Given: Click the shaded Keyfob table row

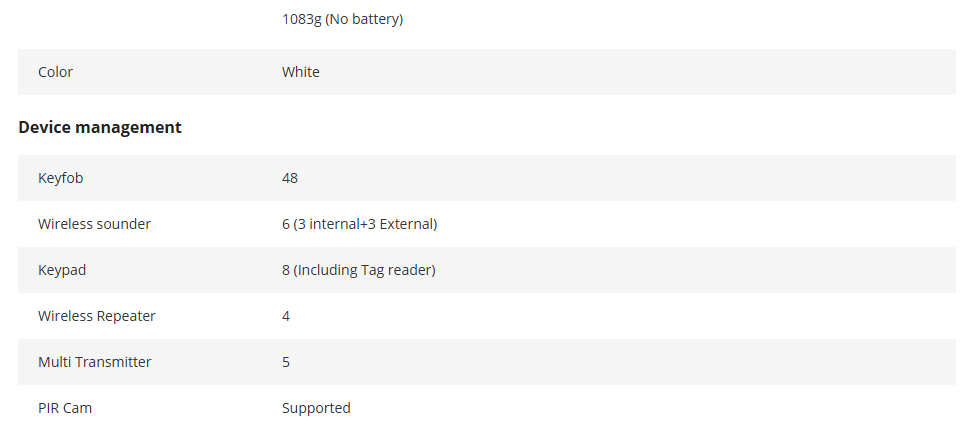Looking at the screenshot, I should (487, 178).
